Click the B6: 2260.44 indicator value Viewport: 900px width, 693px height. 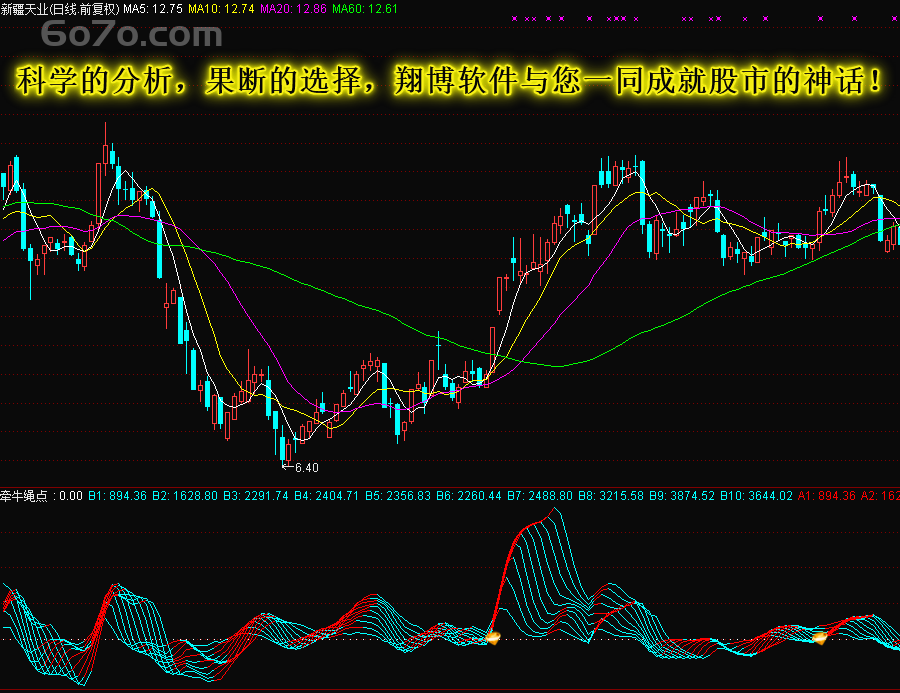click(x=468, y=496)
